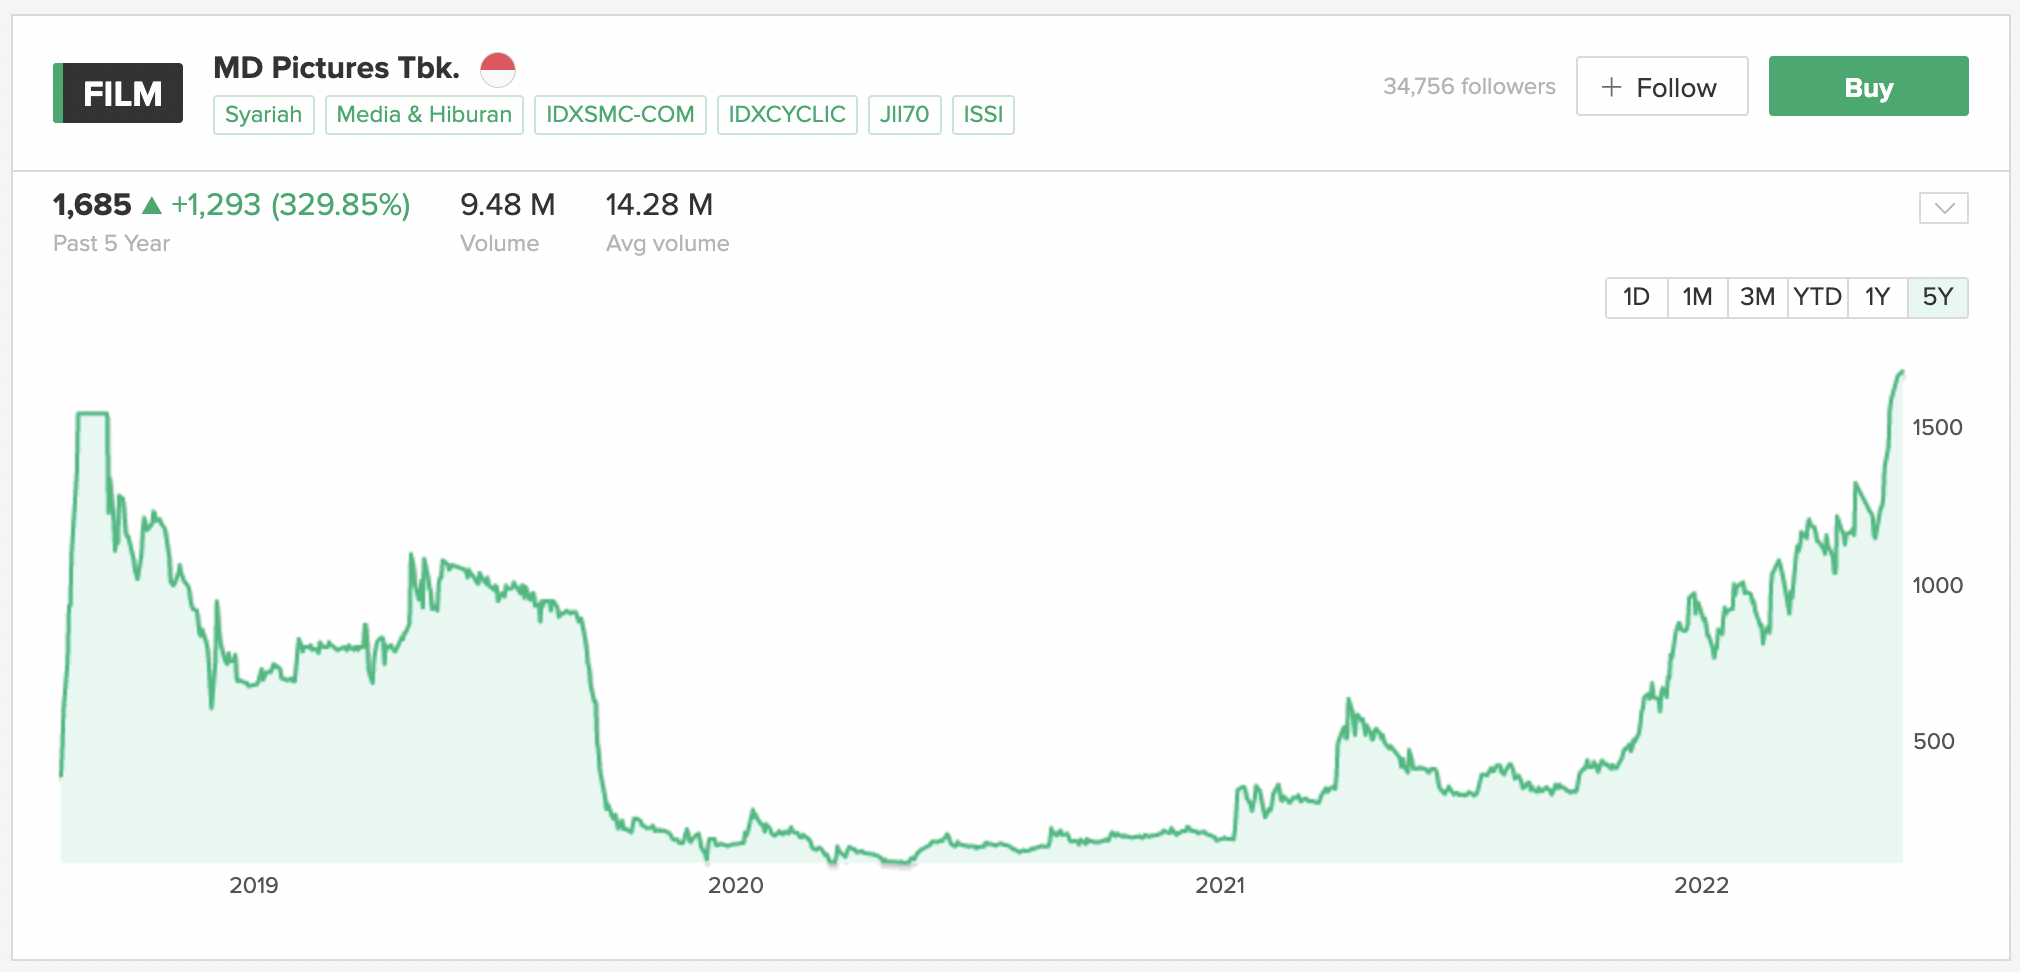
Task: Switch chart to YTD timeframe
Action: [x=1817, y=297]
